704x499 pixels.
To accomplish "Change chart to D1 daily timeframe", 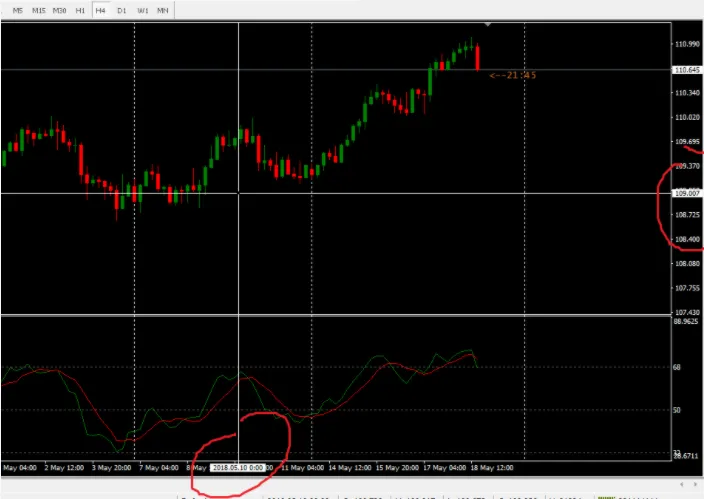I will tap(122, 10).
